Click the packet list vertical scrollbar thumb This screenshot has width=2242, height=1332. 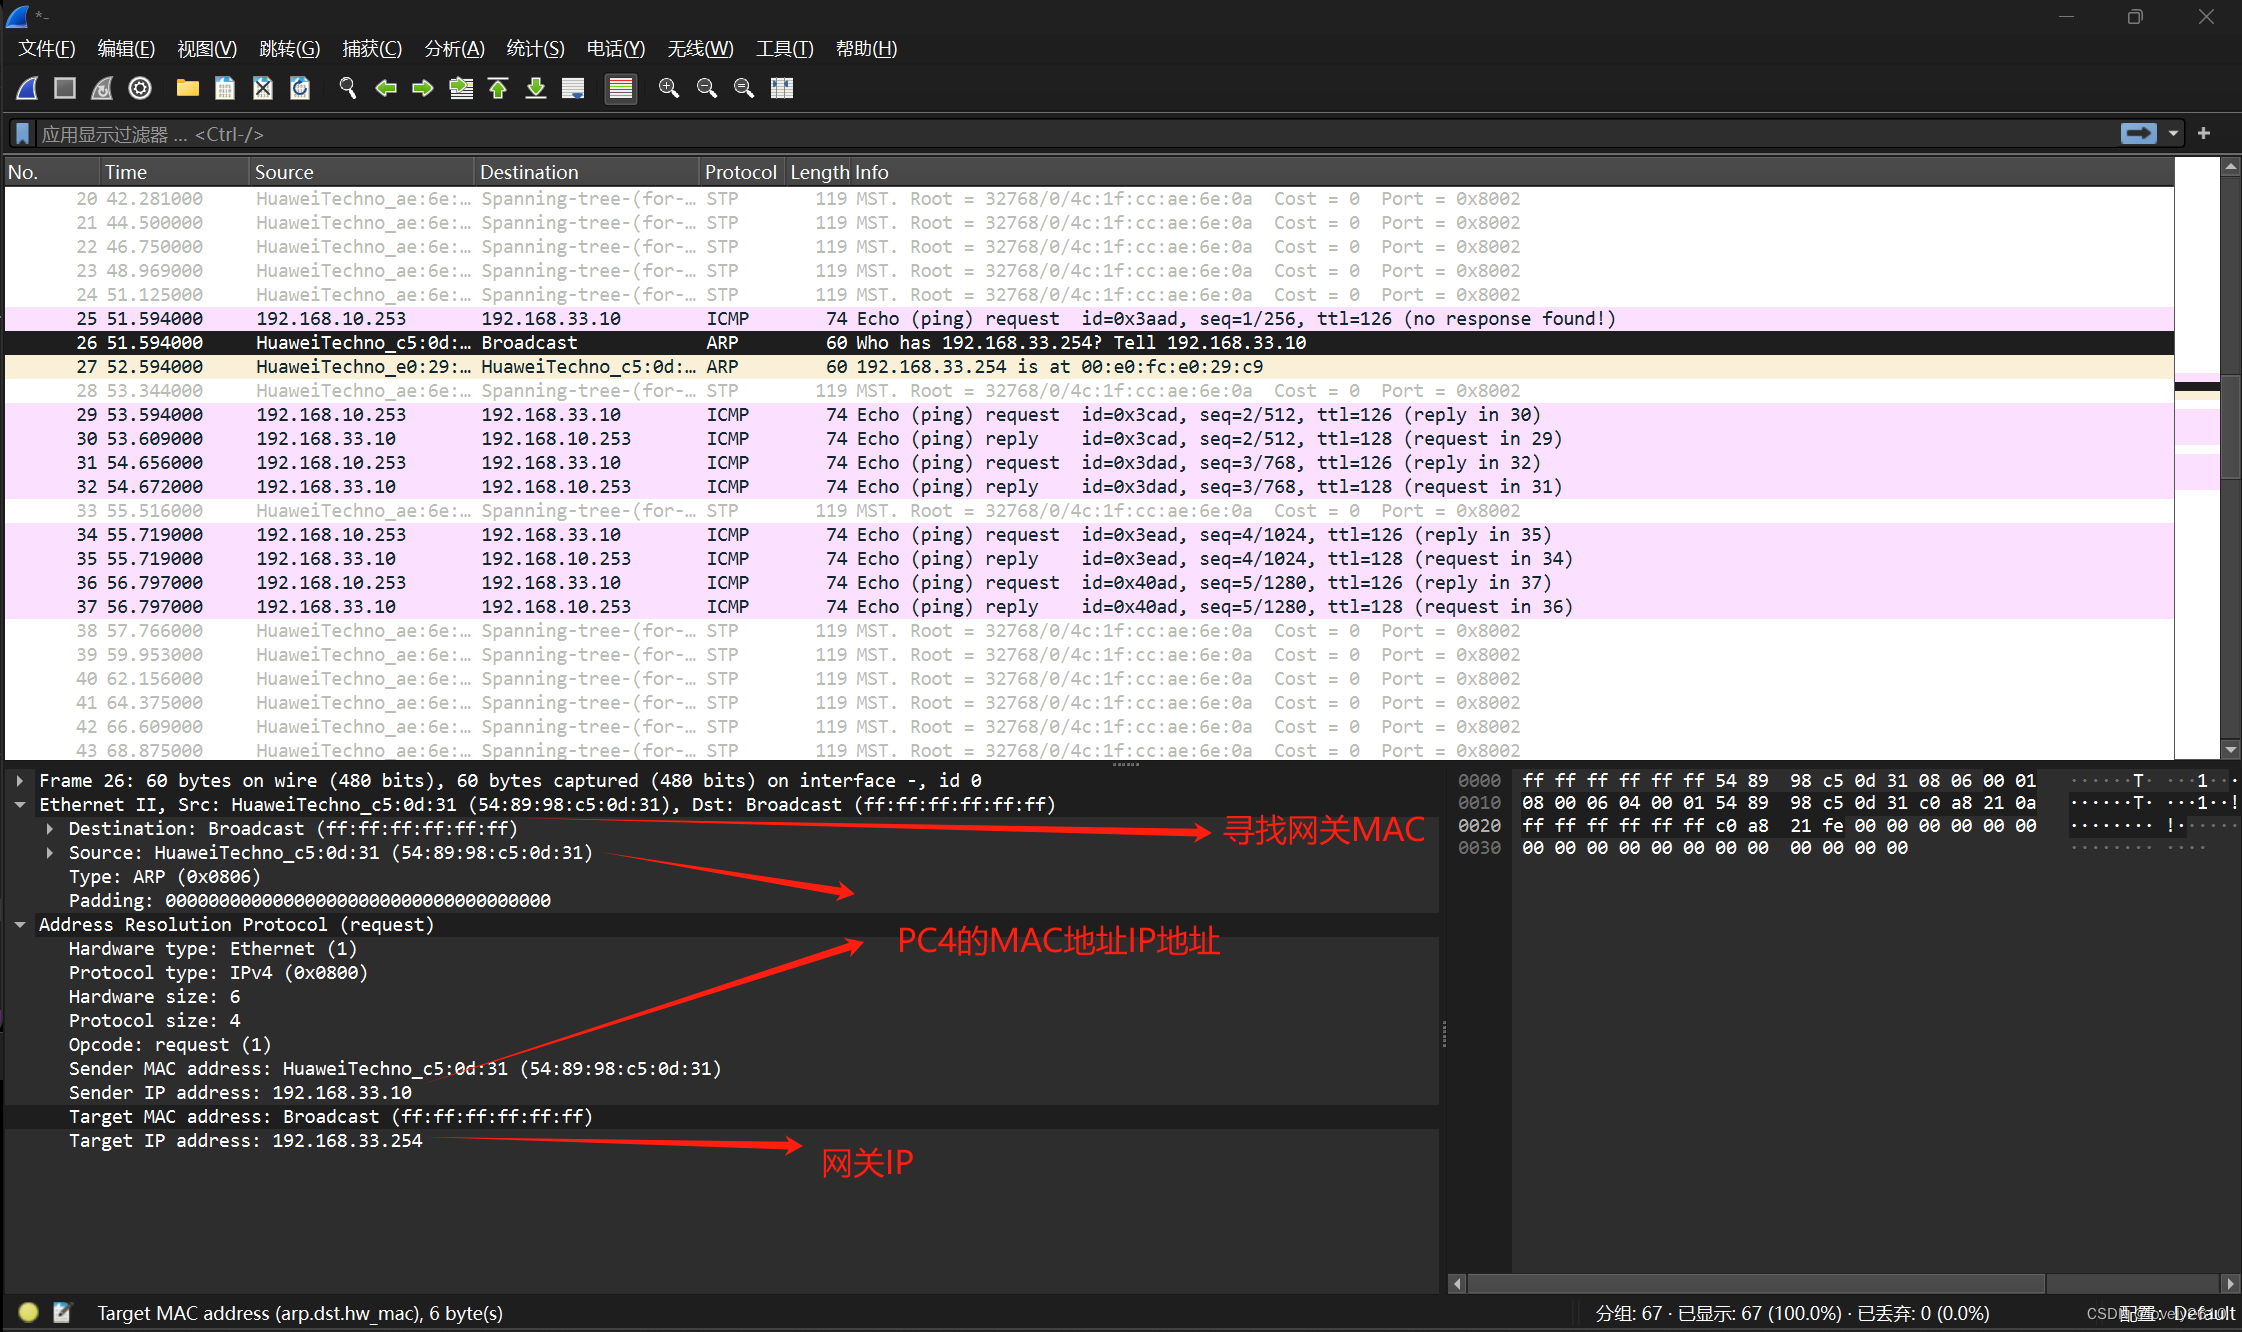point(2230,425)
